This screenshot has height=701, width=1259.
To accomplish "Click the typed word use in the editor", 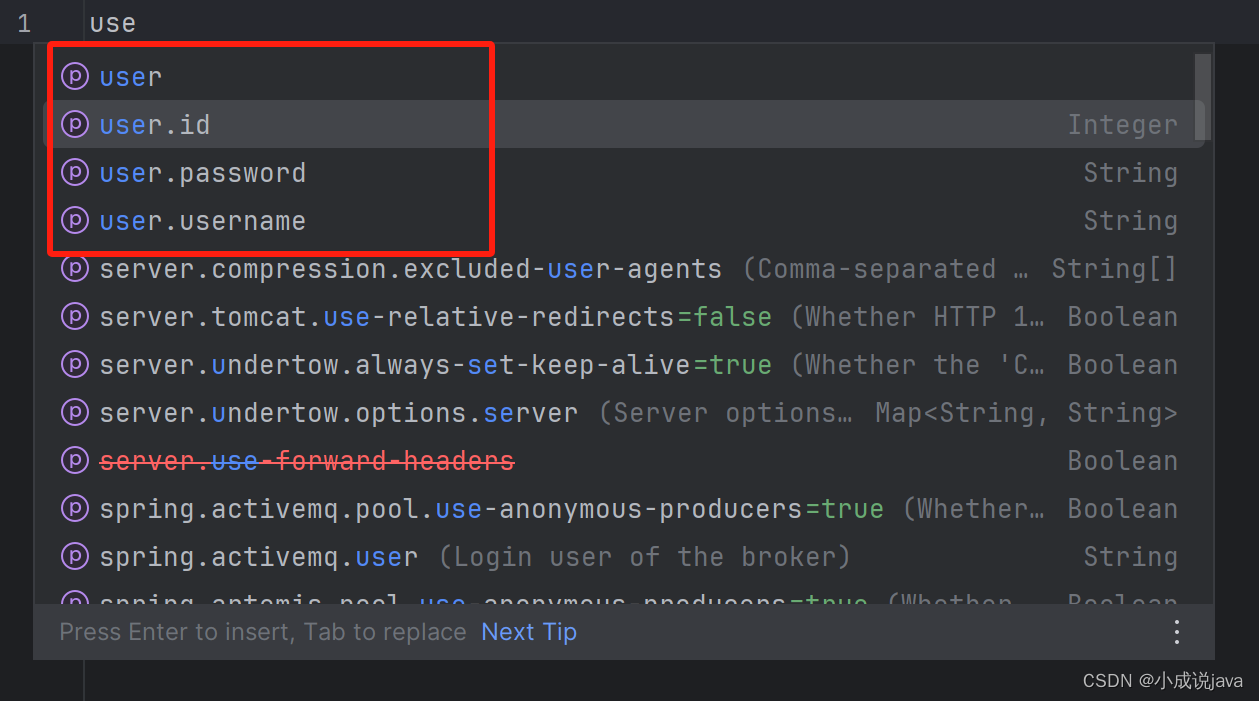I will (112, 22).
